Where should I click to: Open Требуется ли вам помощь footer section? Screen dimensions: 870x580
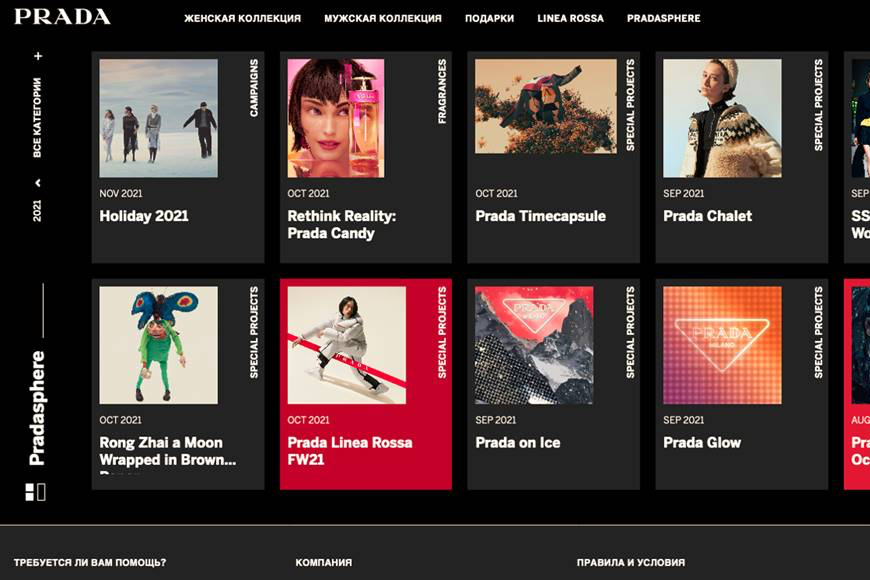[x=90, y=562]
